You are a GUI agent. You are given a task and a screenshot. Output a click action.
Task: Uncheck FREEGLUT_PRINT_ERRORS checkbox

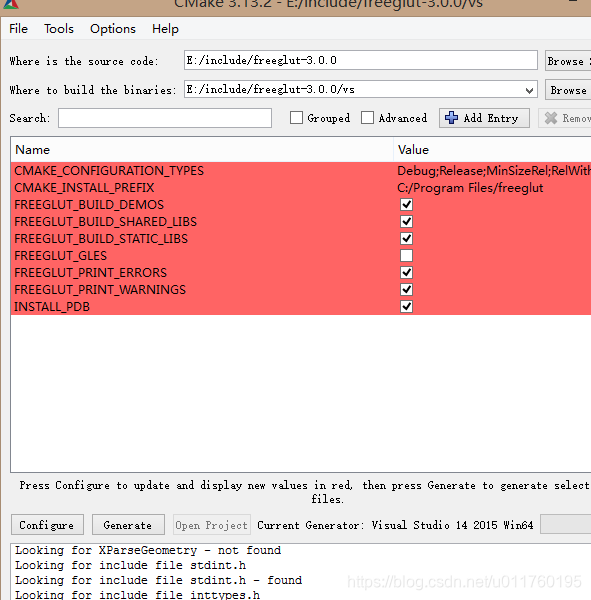coord(406,272)
